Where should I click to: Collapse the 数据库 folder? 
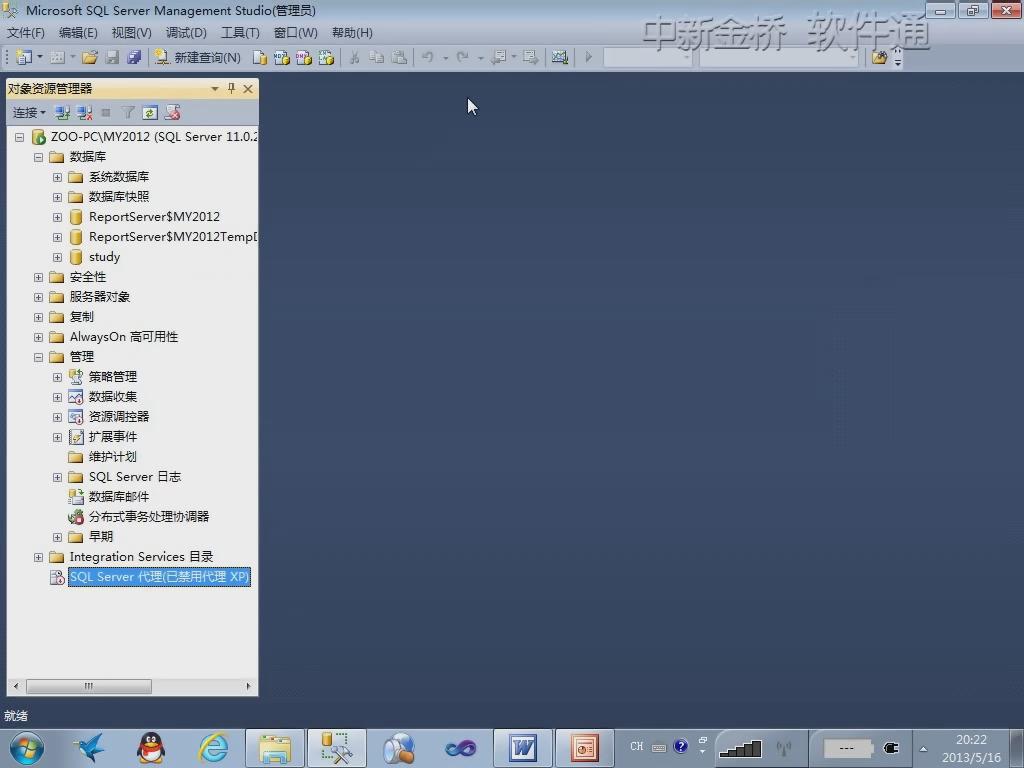(39, 157)
